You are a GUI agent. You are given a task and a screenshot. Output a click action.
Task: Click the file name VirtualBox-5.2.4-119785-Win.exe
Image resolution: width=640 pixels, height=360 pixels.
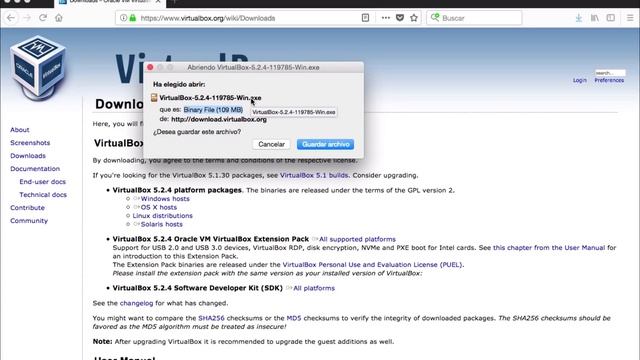210,98
